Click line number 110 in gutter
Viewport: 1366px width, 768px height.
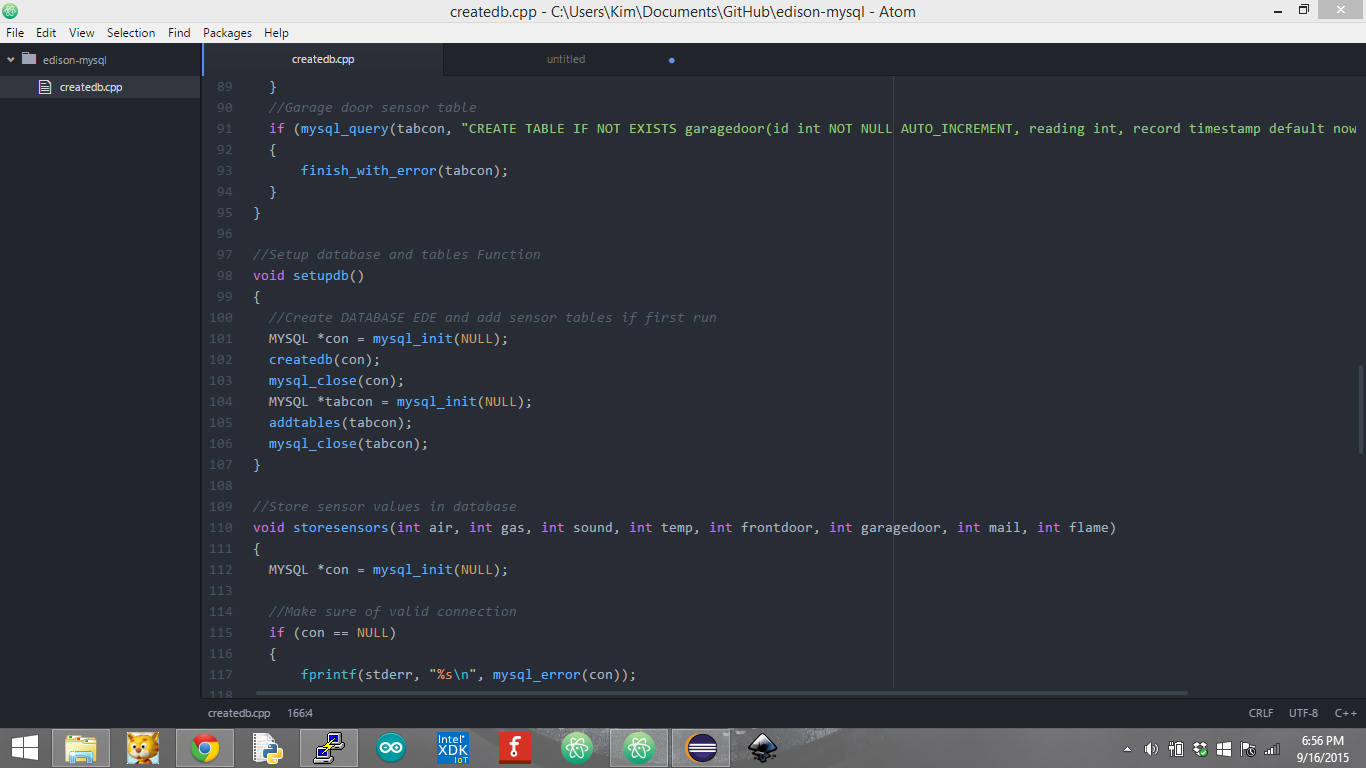point(220,527)
